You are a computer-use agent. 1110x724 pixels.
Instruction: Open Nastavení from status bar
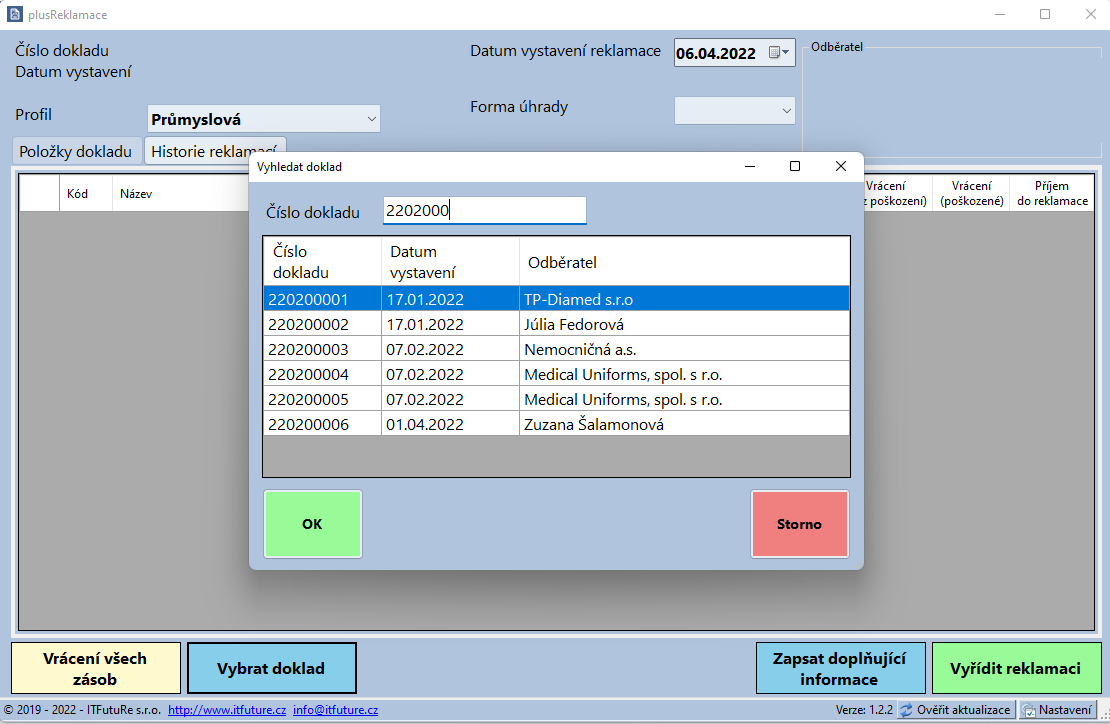coord(1057,710)
